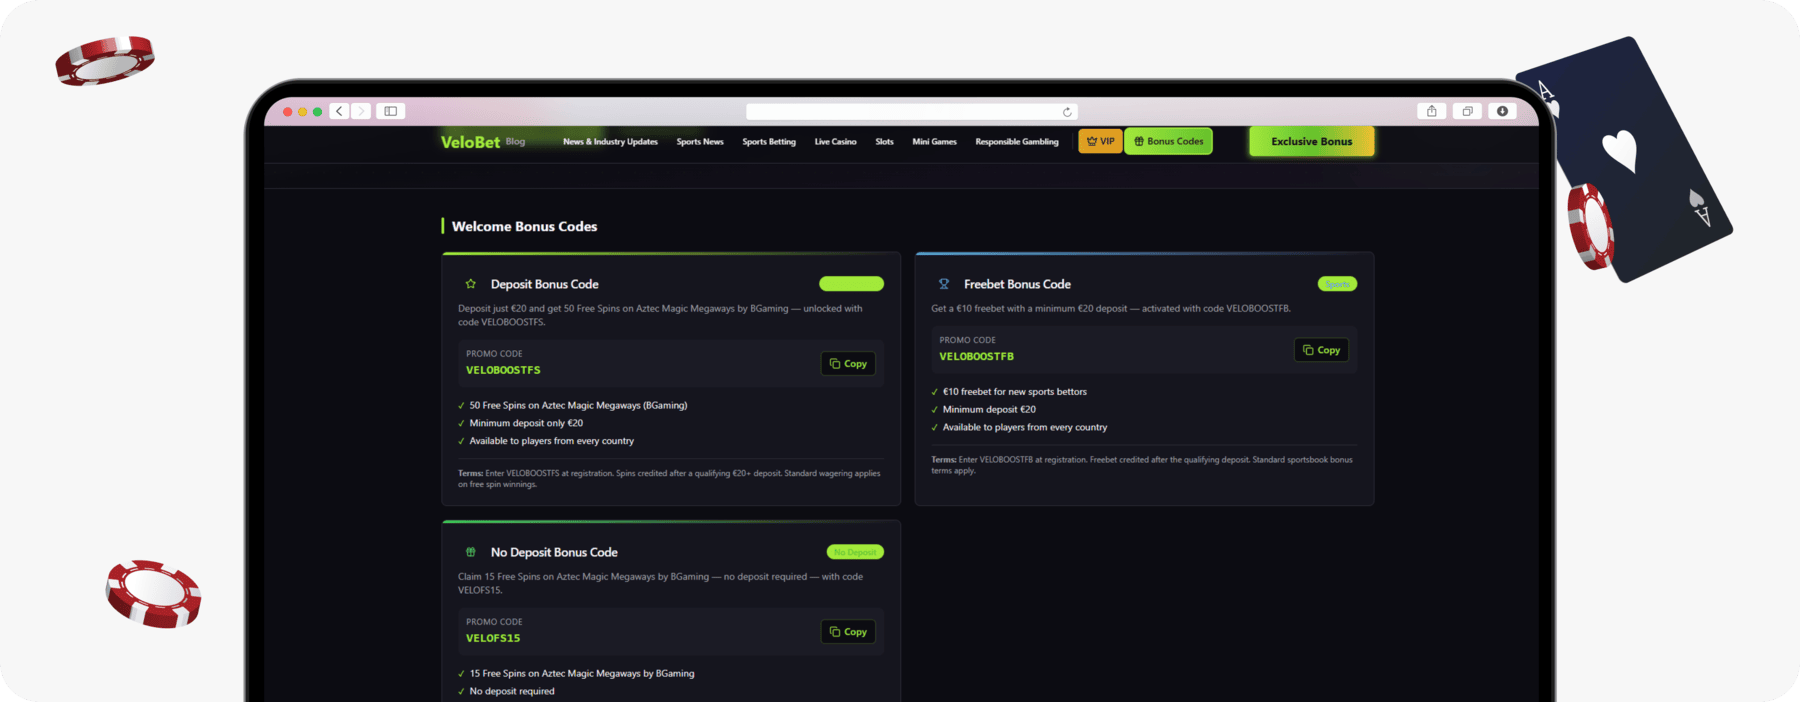The height and width of the screenshot is (702, 1800).
Task: Select Slots in the navigation bar
Action: pos(884,142)
